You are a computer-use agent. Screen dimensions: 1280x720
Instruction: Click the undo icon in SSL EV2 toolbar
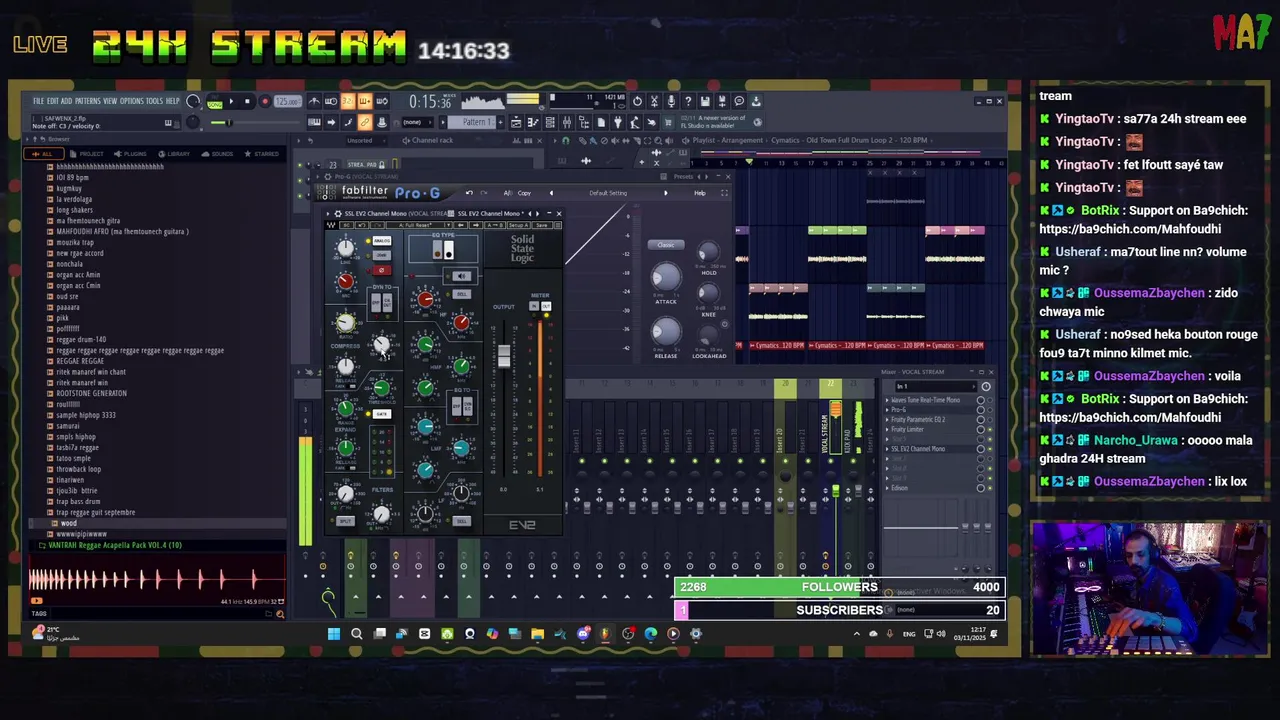[362, 225]
